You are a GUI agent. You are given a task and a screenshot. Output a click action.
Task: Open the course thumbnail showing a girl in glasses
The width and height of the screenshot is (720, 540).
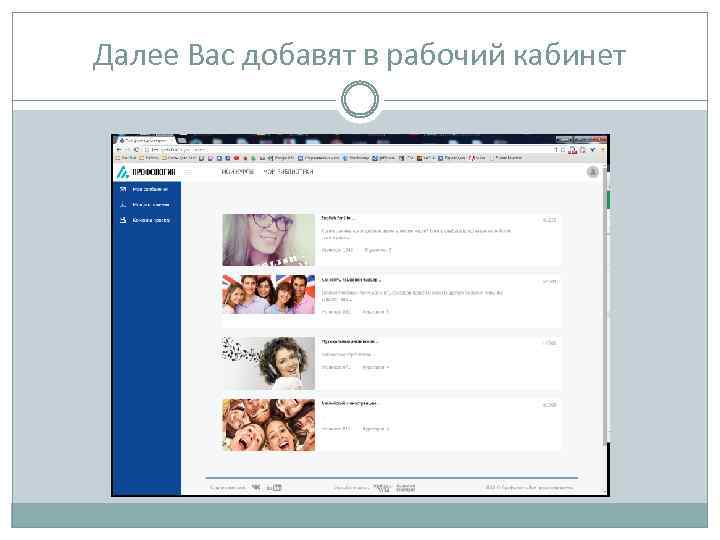click(x=269, y=240)
